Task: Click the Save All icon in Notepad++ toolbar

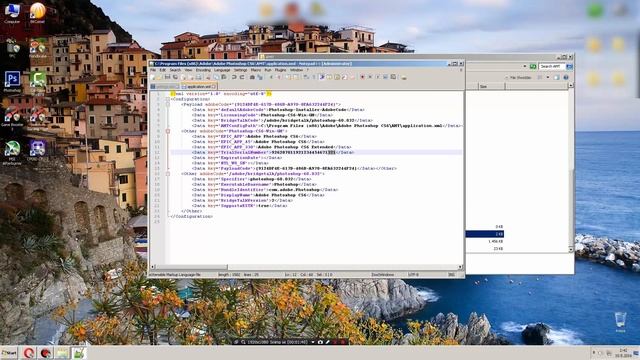Action: (x=175, y=77)
